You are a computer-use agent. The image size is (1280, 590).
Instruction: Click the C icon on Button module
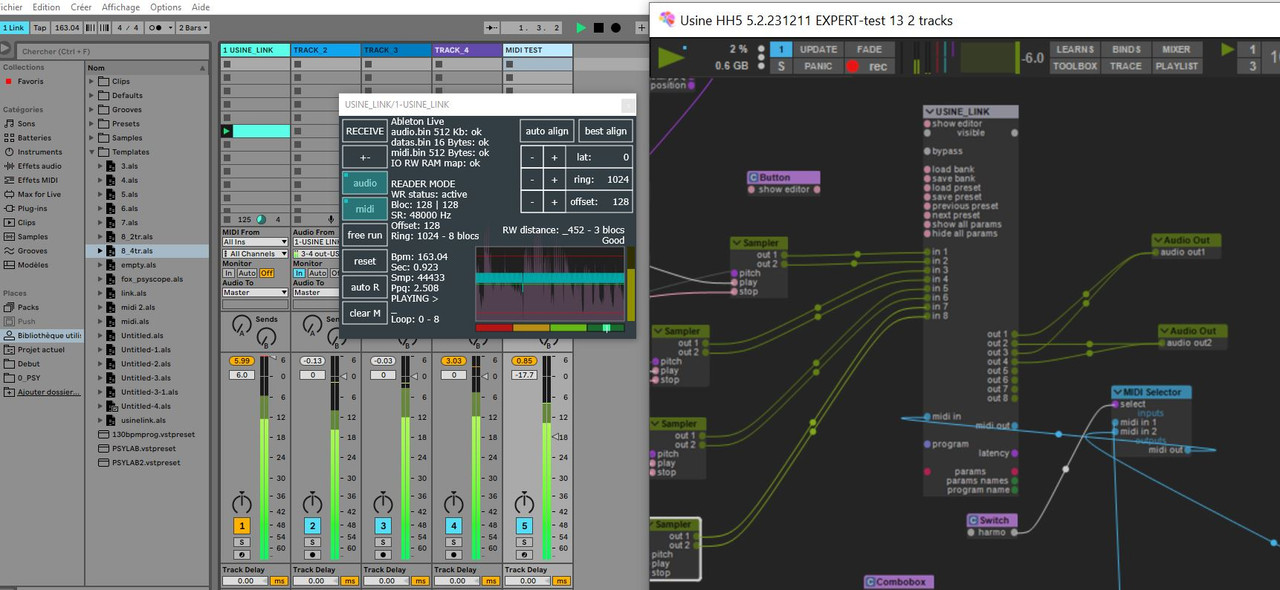pos(753,178)
